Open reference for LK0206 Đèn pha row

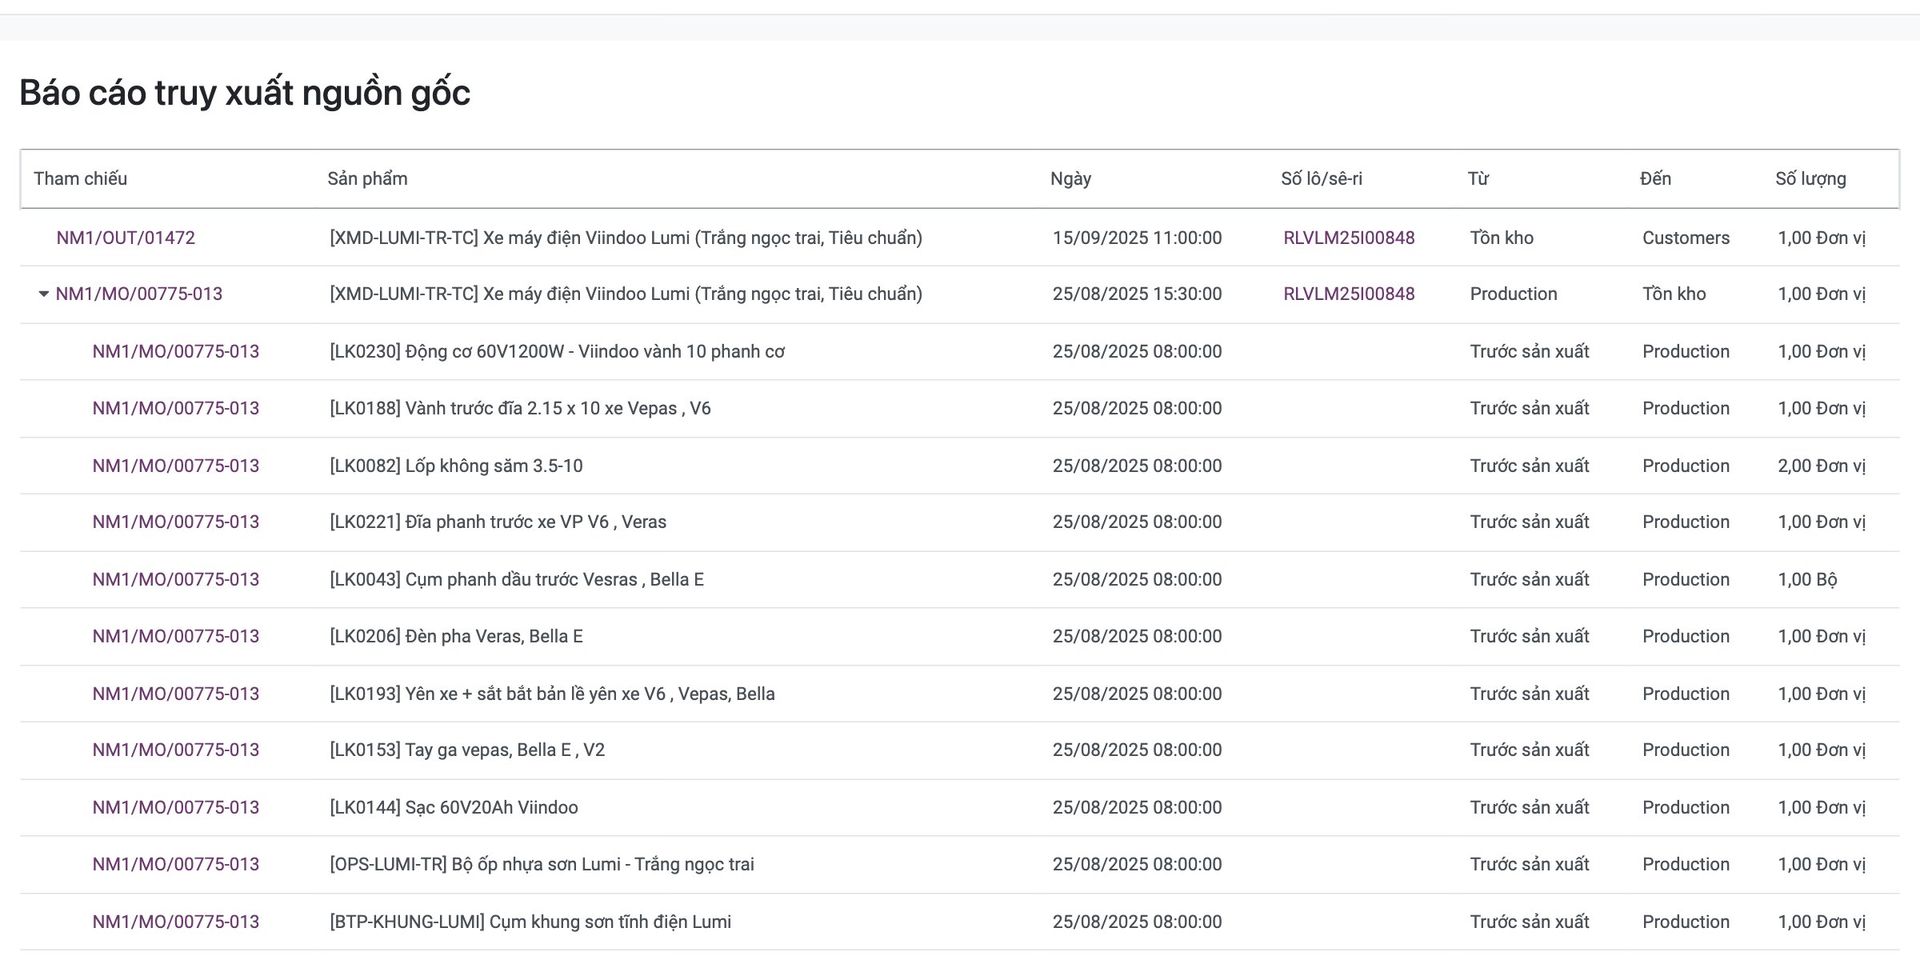click(x=176, y=636)
